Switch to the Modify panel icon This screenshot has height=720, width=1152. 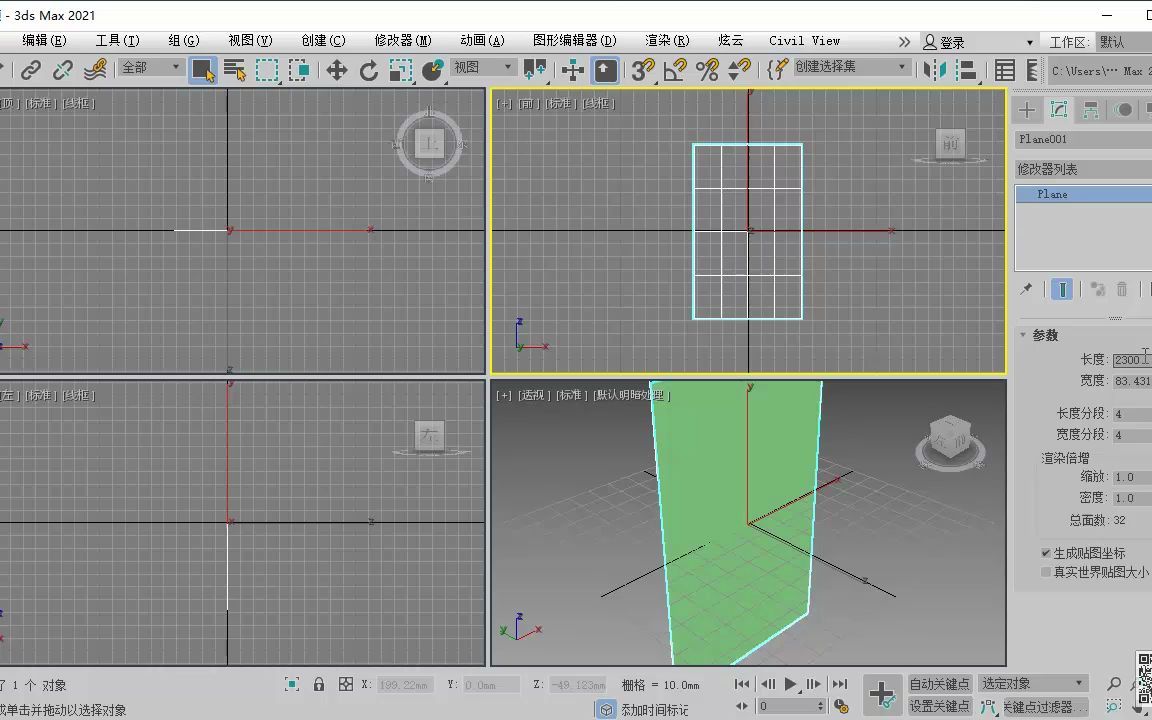[x=1058, y=109]
